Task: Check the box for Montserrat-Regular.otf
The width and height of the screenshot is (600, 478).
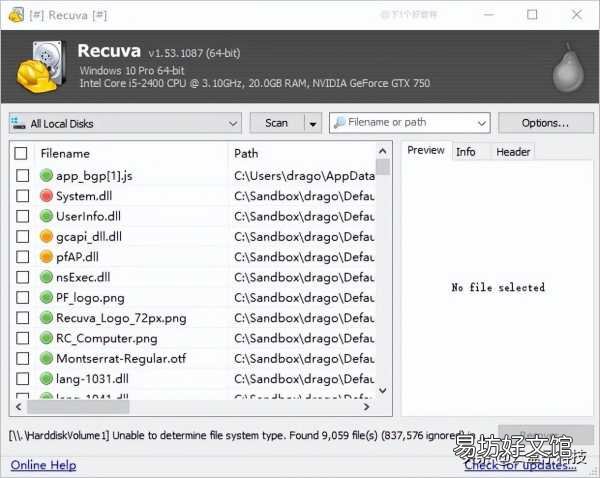Action: point(23,359)
